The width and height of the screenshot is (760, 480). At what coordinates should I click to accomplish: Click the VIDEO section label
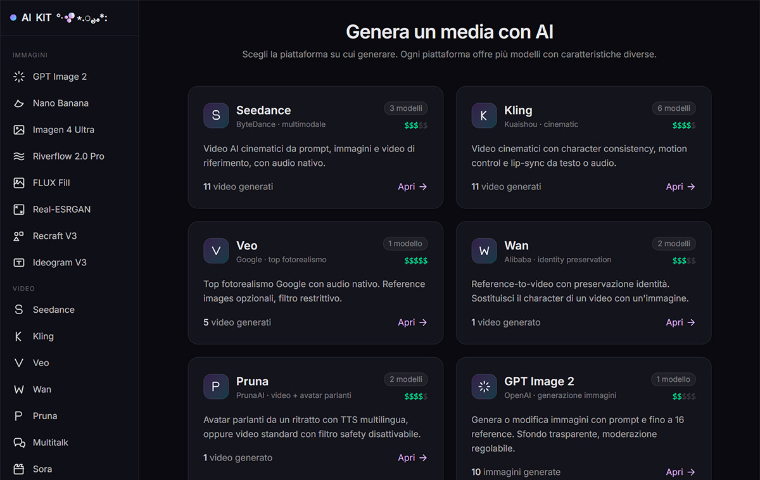(x=23, y=288)
